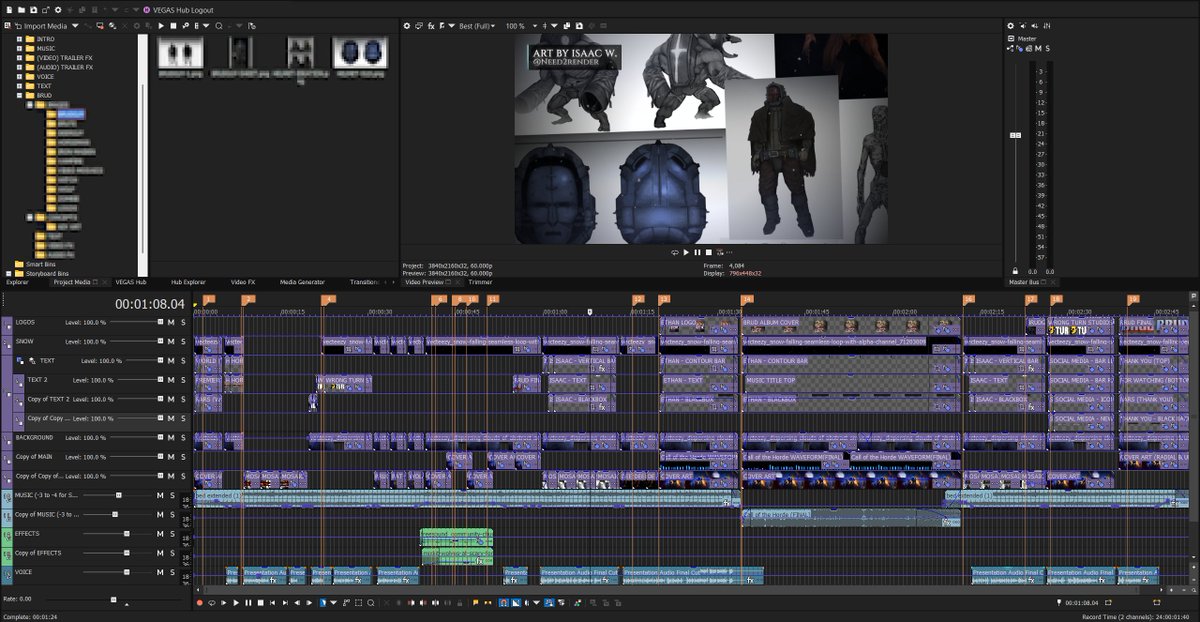Image resolution: width=1200 pixels, height=622 pixels.
Task: Toggle Loop Playback in timeline transport
Action: (212, 603)
